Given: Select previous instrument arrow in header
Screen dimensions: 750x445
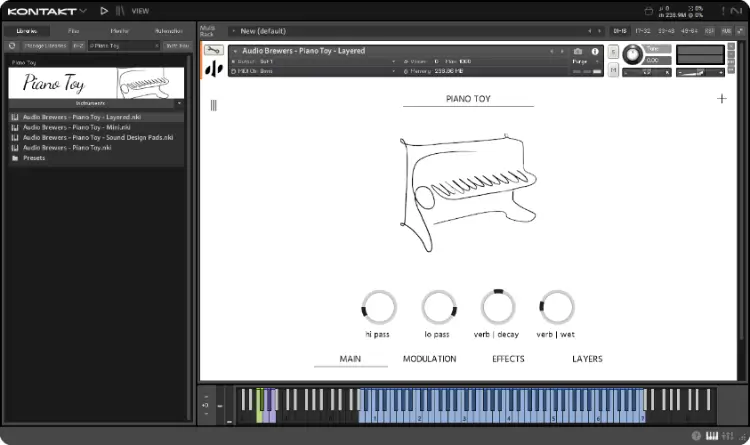Looking at the screenshot, I should coord(551,51).
